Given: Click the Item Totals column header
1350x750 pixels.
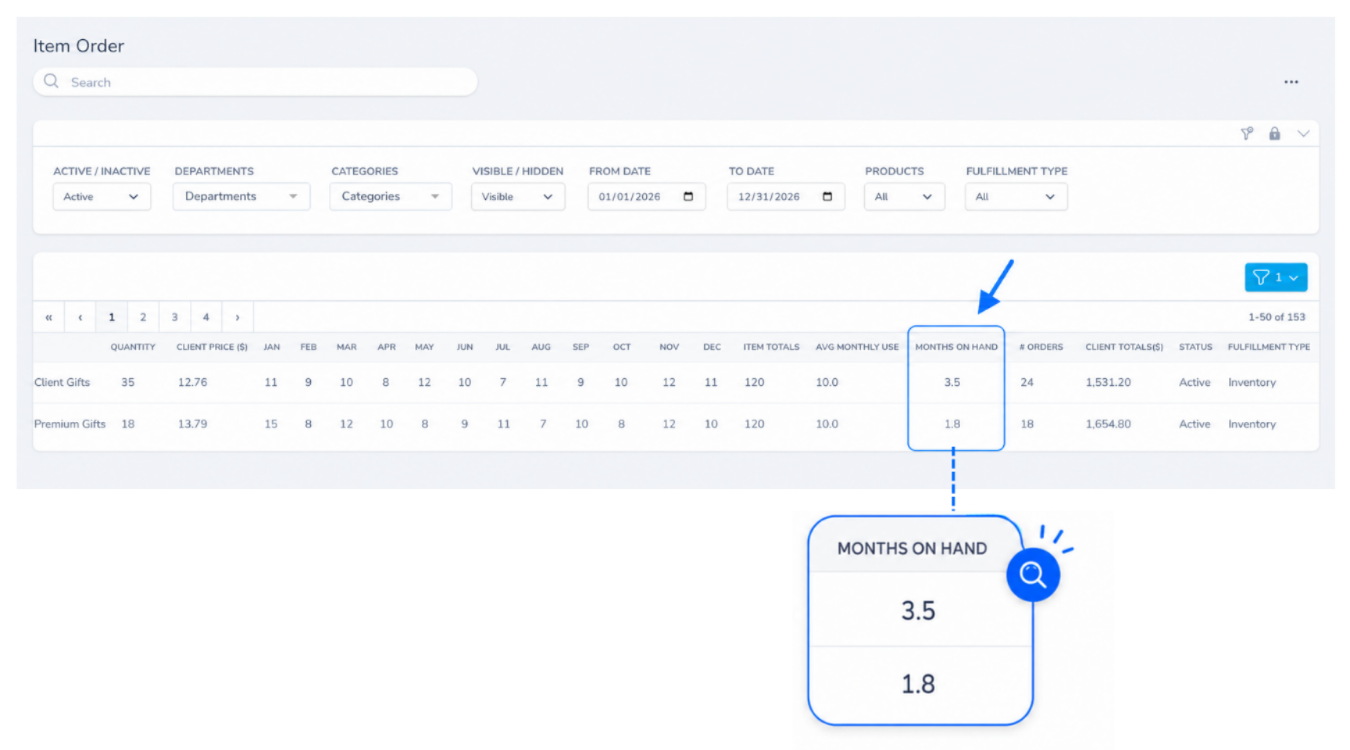Looking at the screenshot, I should pyautogui.click(x=771, y=347).
